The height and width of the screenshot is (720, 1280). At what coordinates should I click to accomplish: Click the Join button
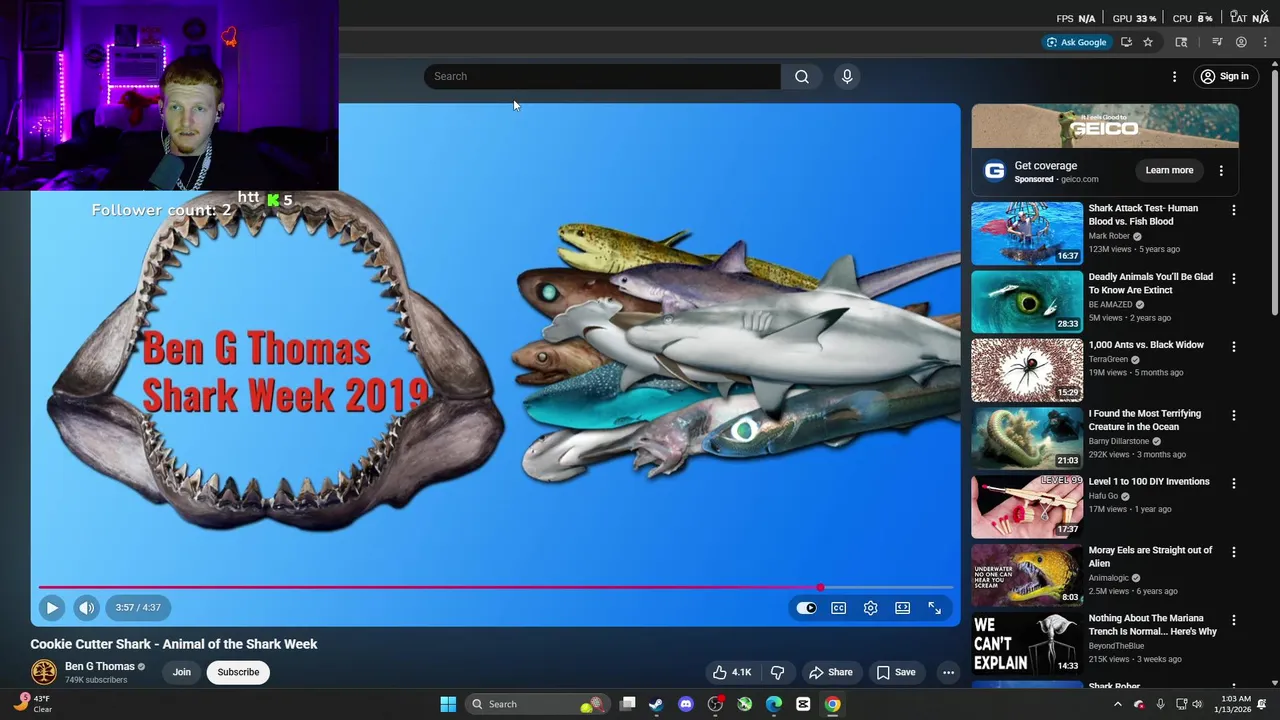[181, 672]
